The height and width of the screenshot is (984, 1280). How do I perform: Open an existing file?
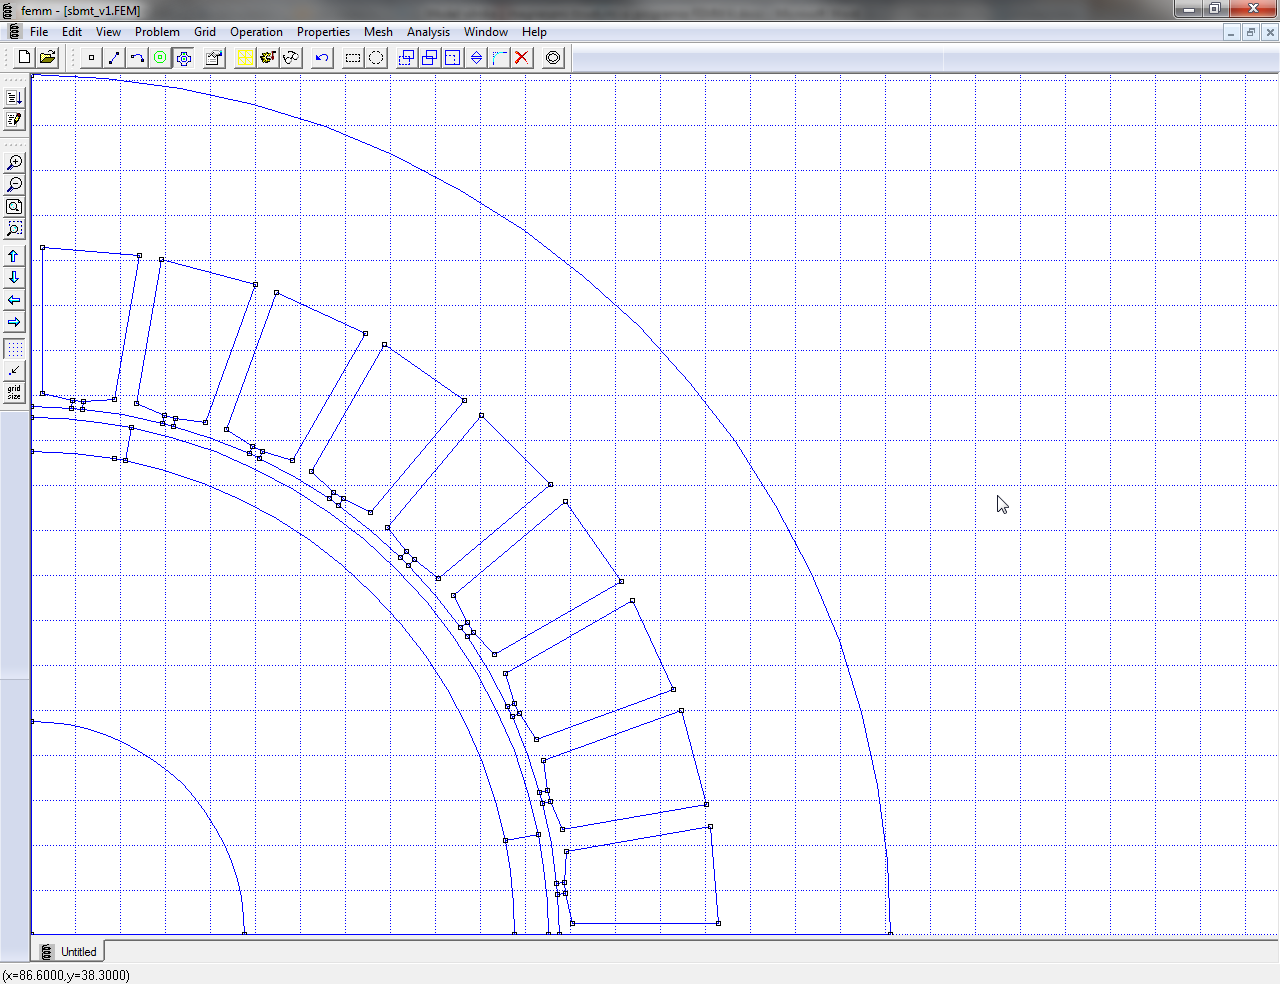pos(47,57)
